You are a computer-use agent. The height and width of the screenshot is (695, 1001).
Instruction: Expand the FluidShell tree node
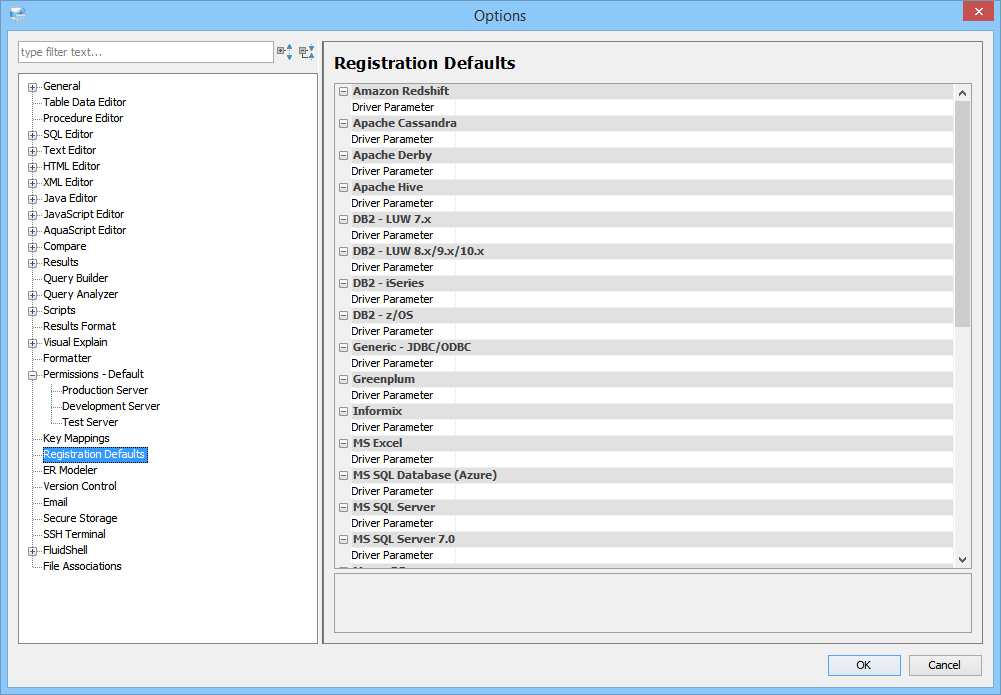point(33,551)
